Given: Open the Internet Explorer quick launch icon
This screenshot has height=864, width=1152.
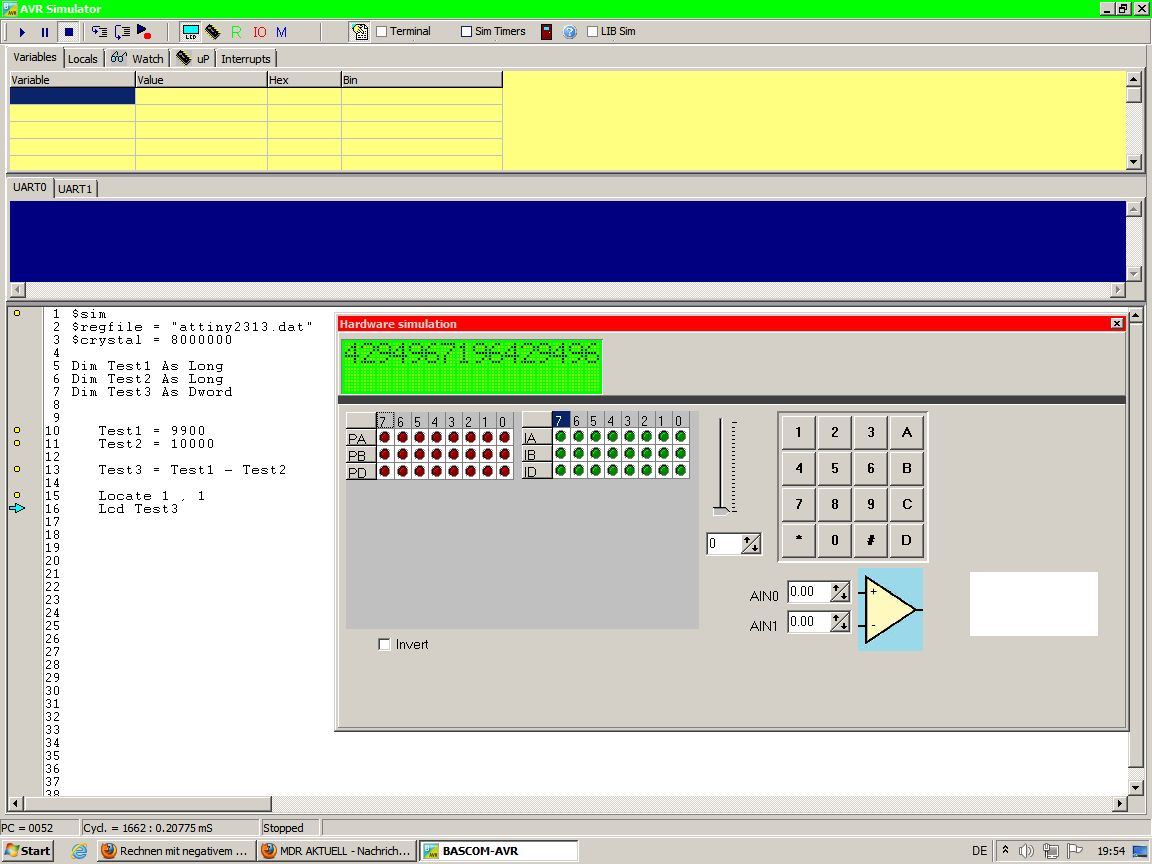Looking at the screenshot, I should 79,851.
